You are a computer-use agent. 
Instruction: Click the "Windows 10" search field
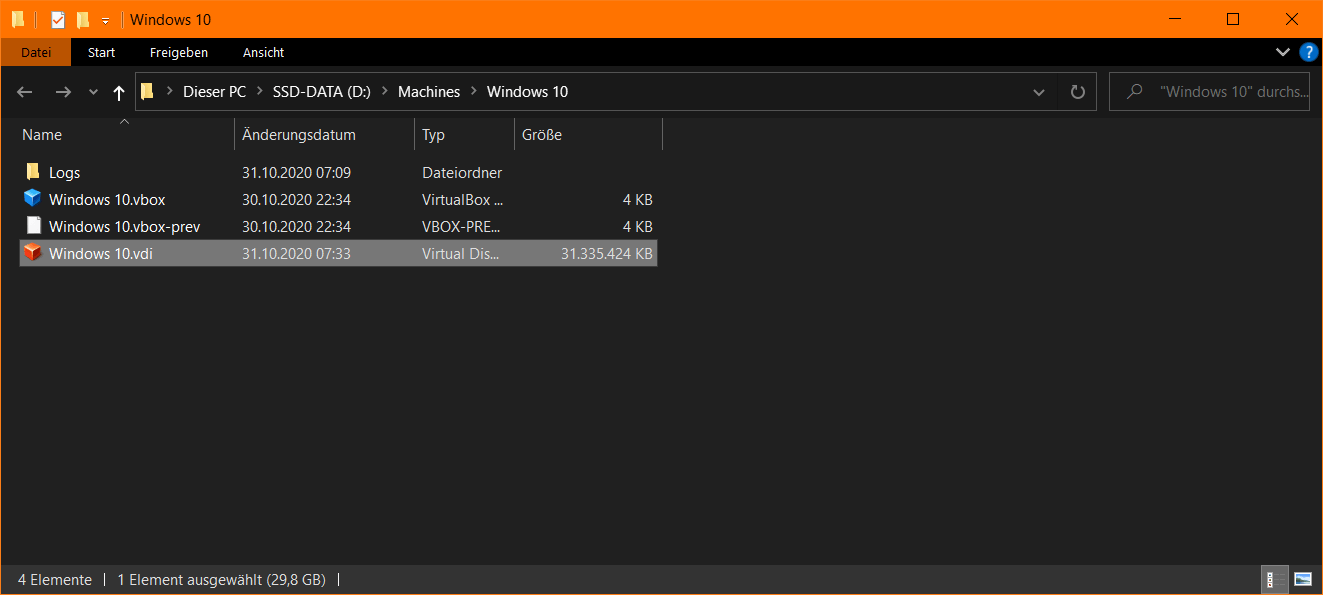[1209, 92]
